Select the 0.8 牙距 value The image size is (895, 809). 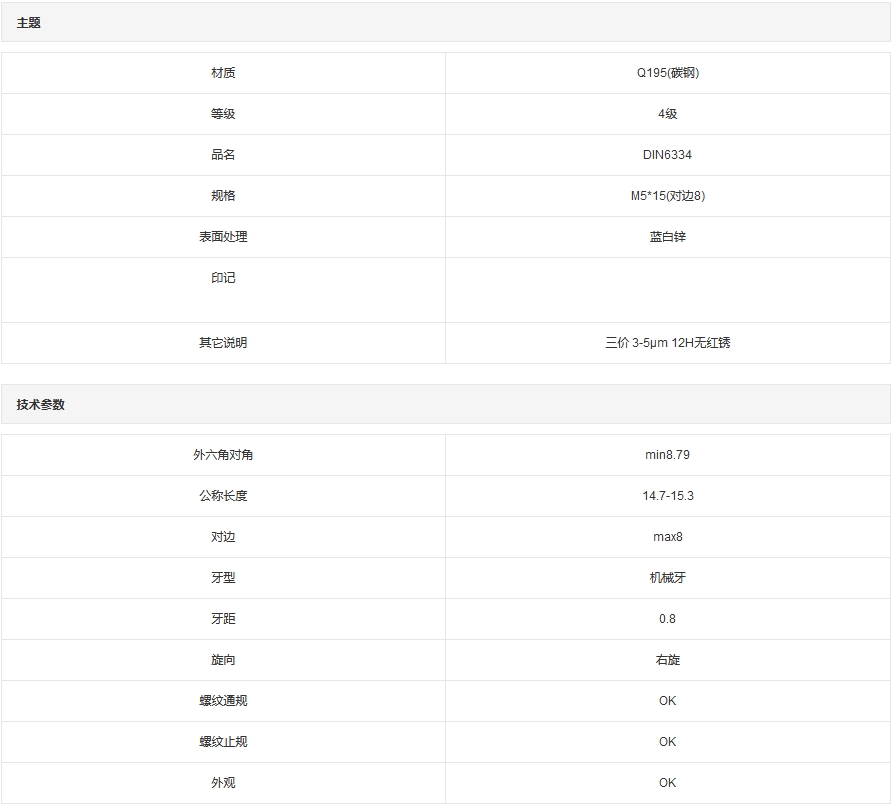click(667, 619)
